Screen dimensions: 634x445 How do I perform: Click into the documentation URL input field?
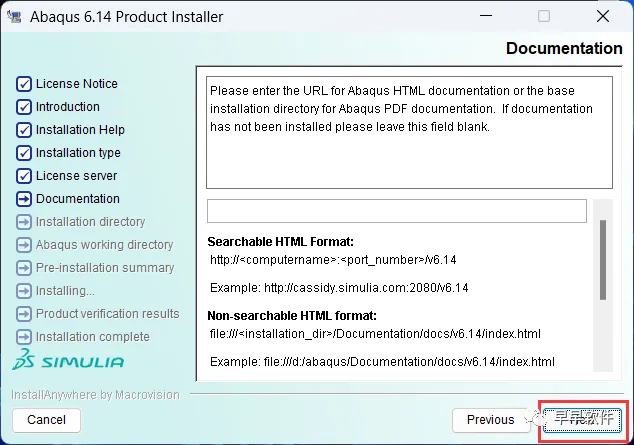397,211
